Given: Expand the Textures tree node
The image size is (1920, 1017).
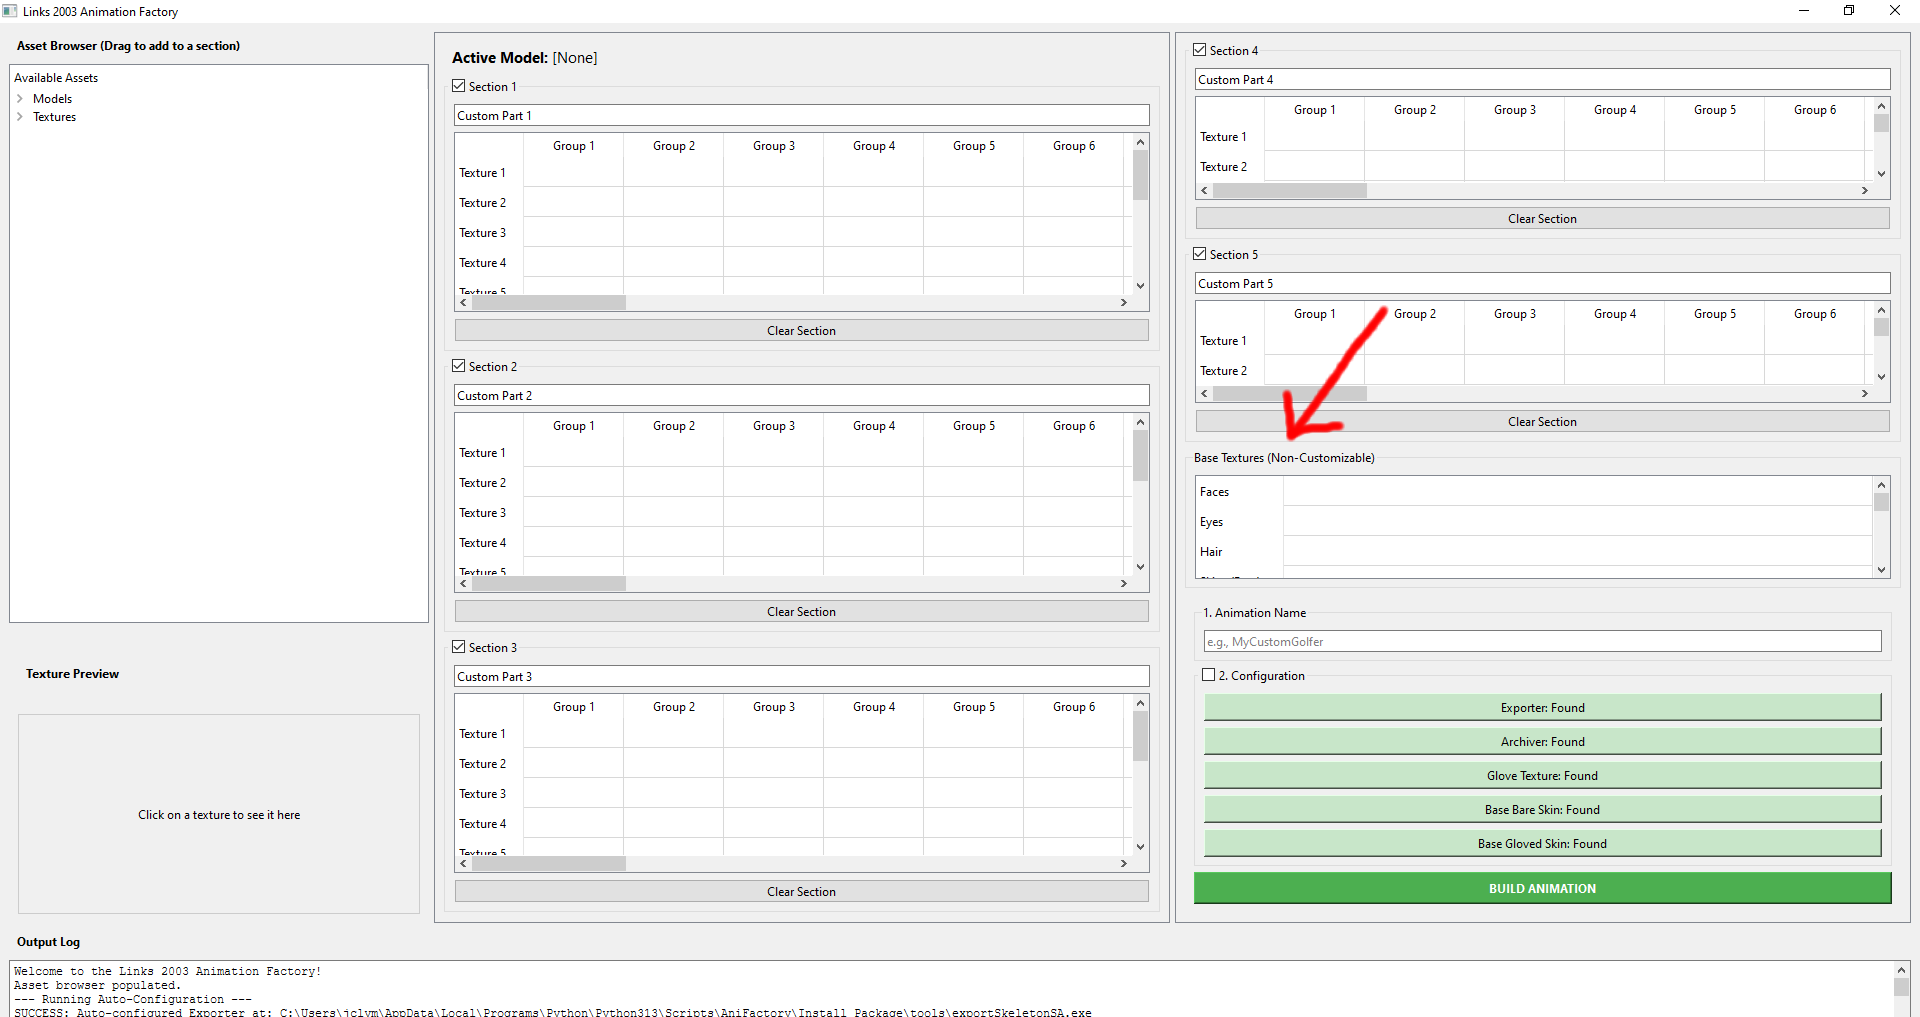Looking at the screenshot, I should [x=20, y=117].
